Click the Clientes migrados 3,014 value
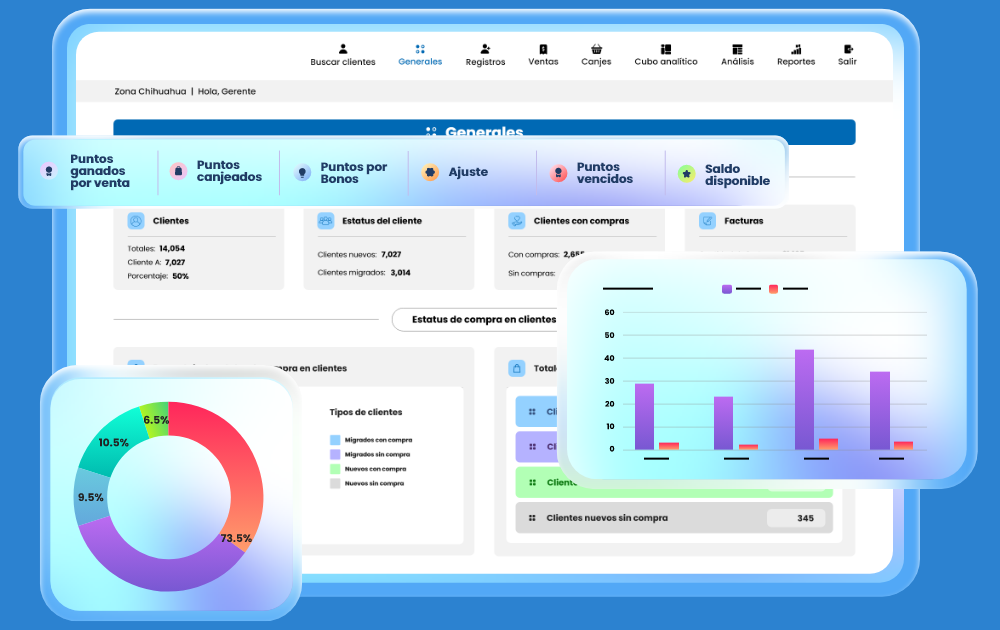This screenshot has height=630, width=1000. 401,272
